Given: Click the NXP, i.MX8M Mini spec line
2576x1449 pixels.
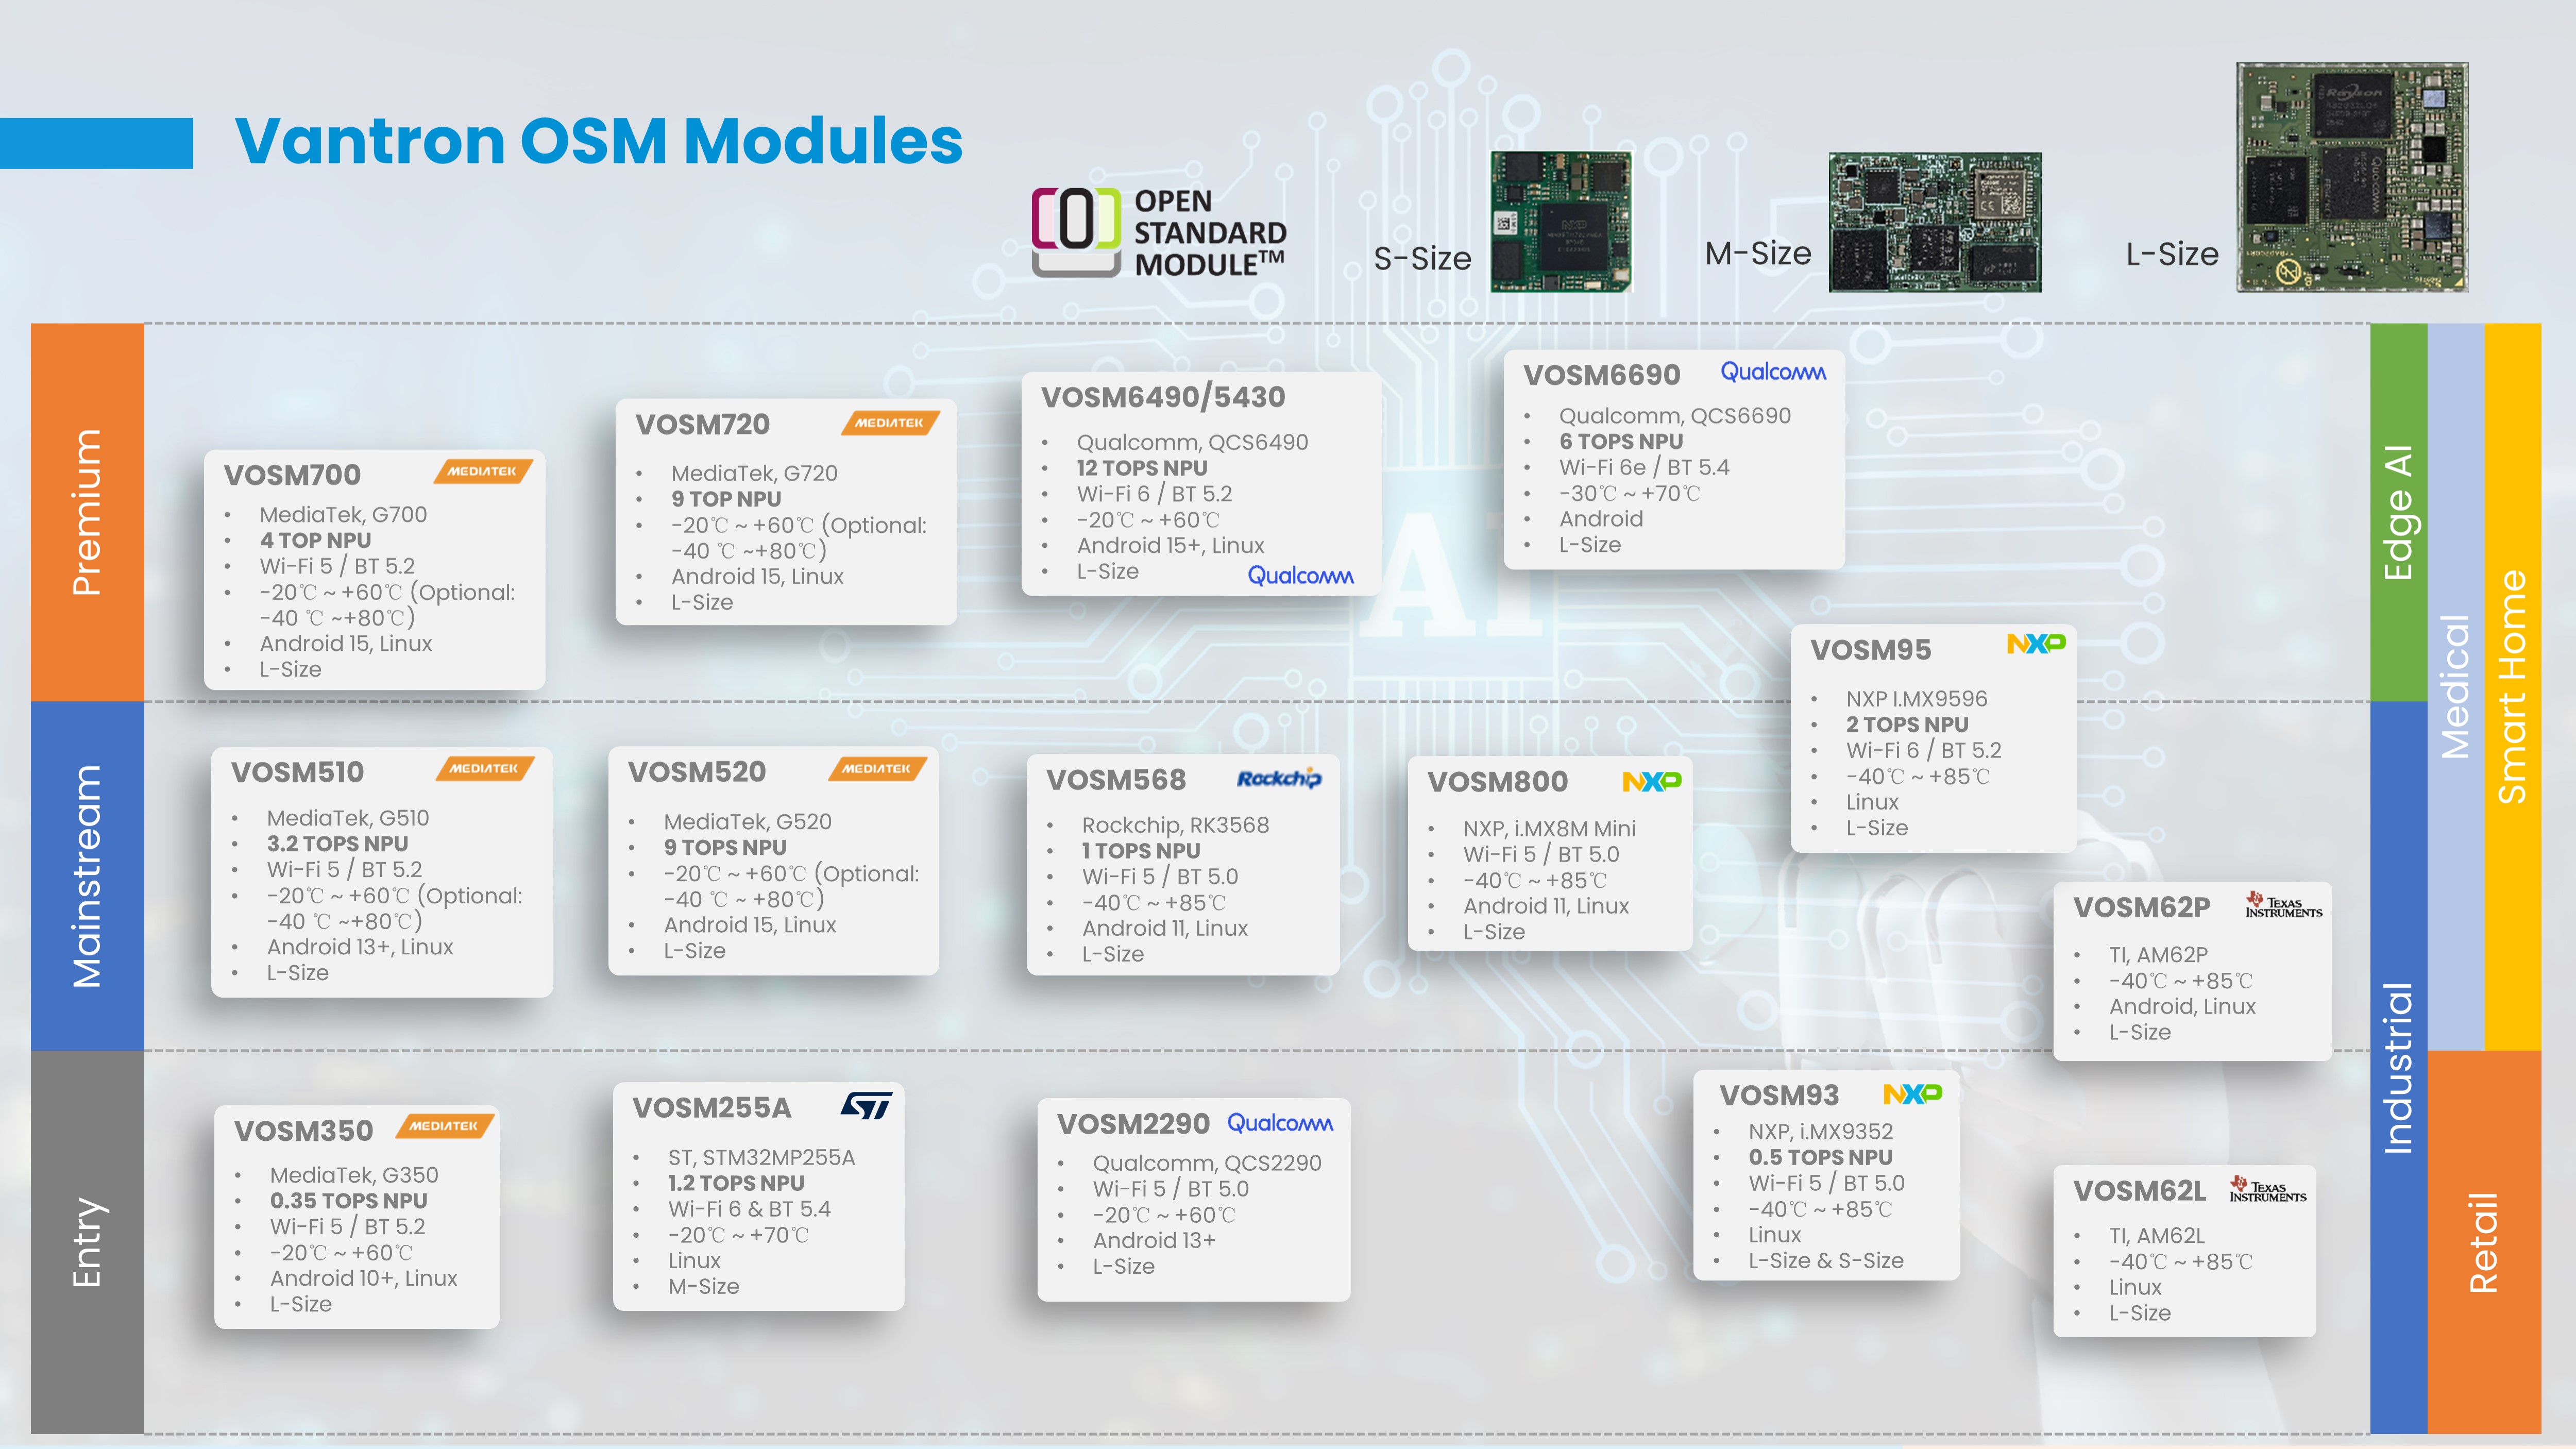Looking at the screenshot, I should pos(1549,829).
